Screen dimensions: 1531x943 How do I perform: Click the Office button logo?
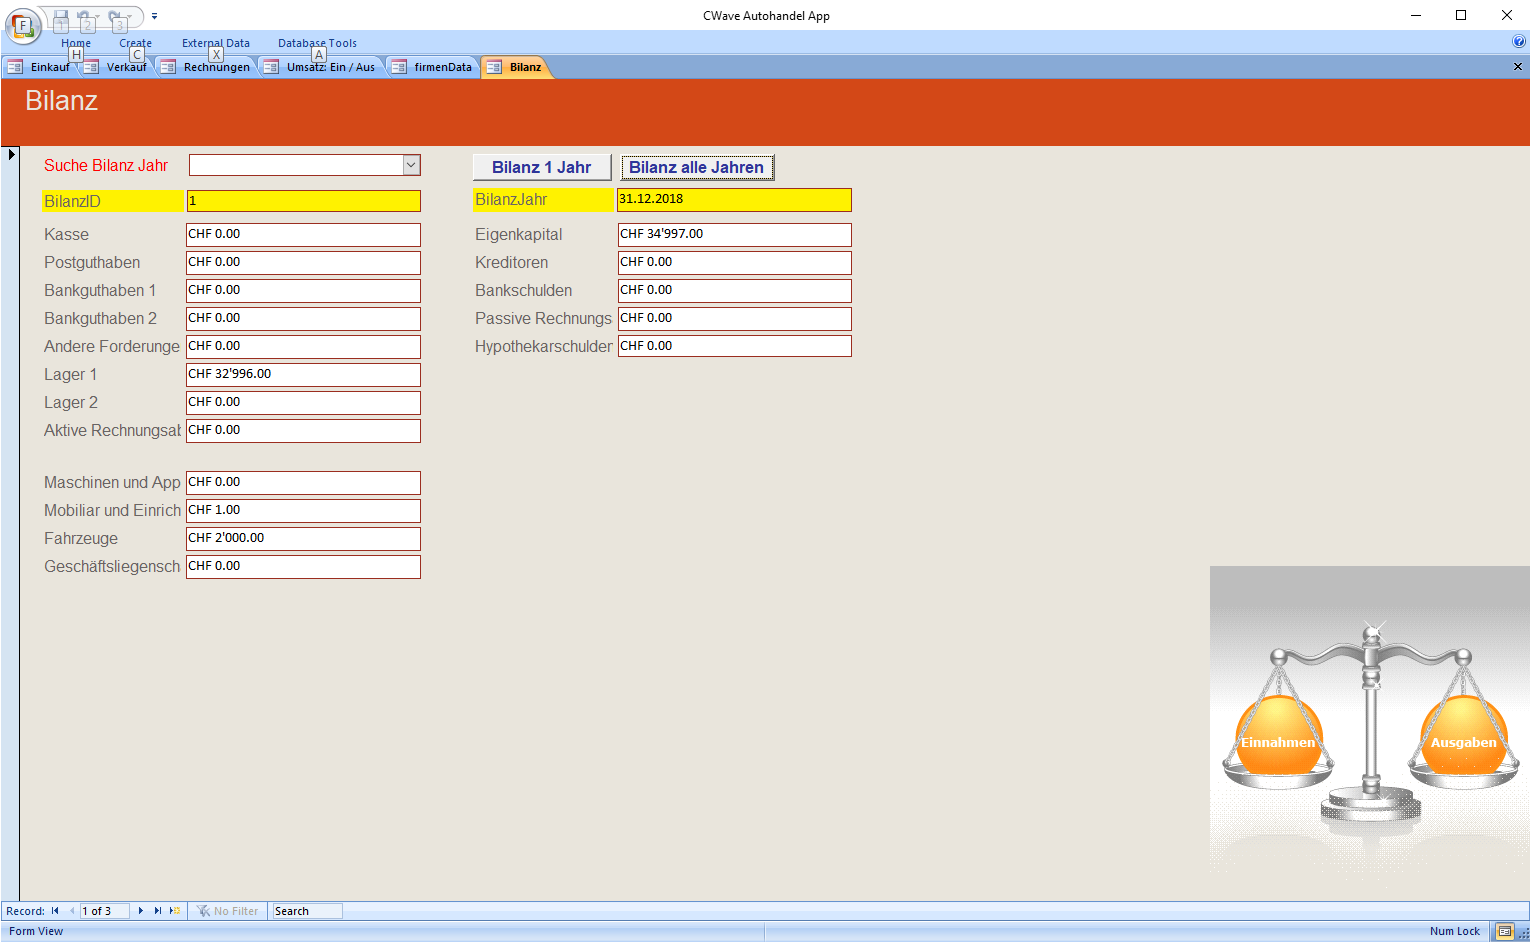click(x=22, y=26)
